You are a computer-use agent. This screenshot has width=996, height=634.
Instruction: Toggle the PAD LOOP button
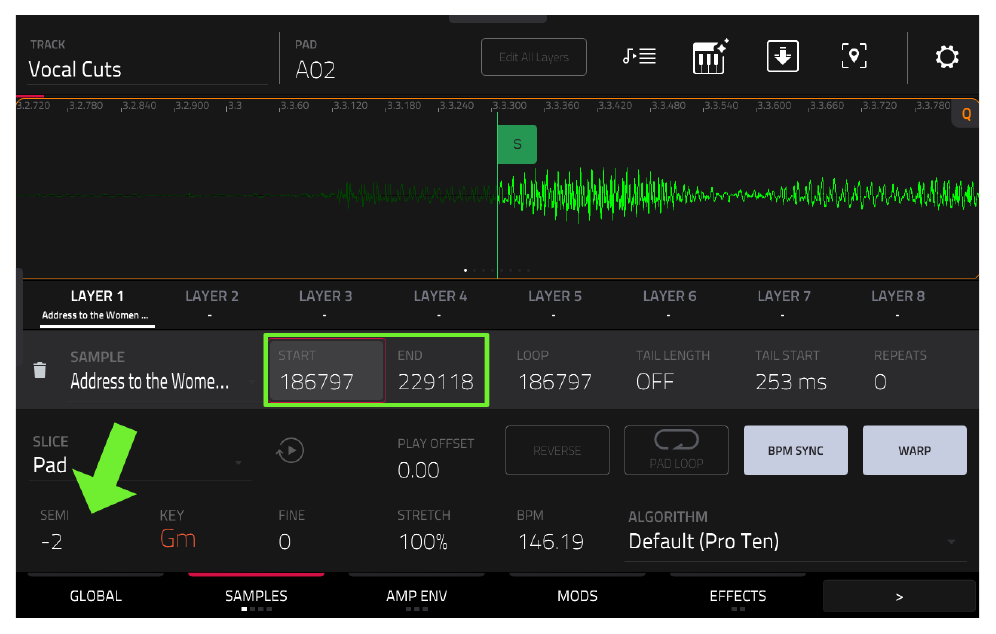pos(676,450)
